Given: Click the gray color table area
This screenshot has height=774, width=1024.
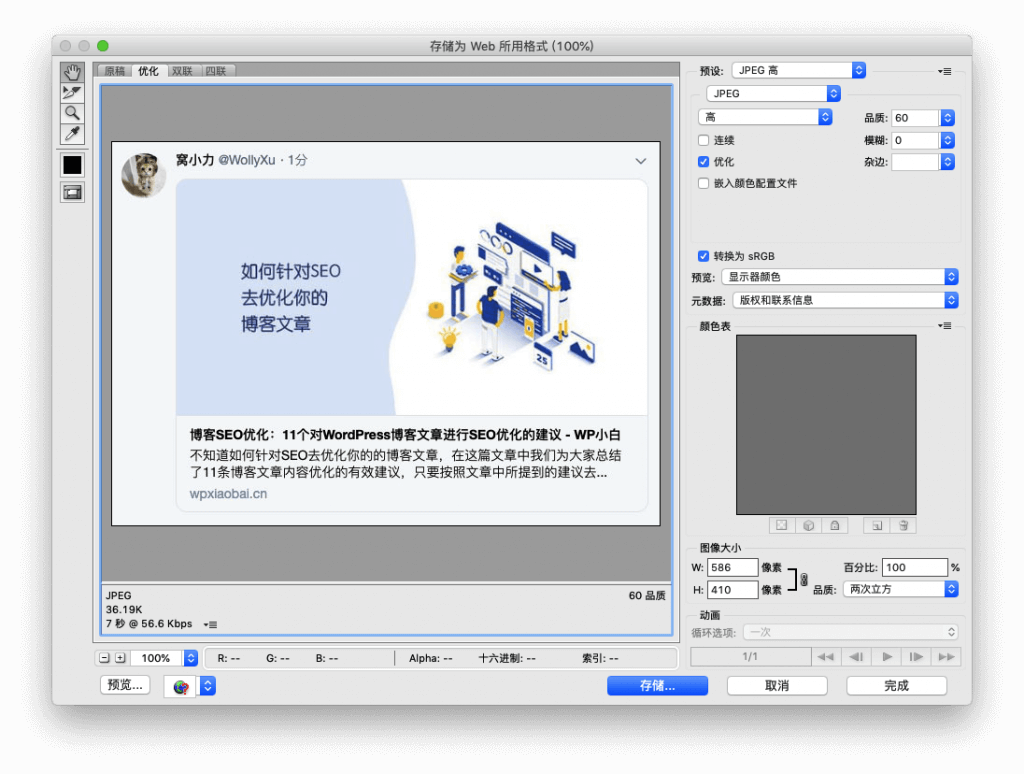Looking at the screenshot, I should [826, 425].
